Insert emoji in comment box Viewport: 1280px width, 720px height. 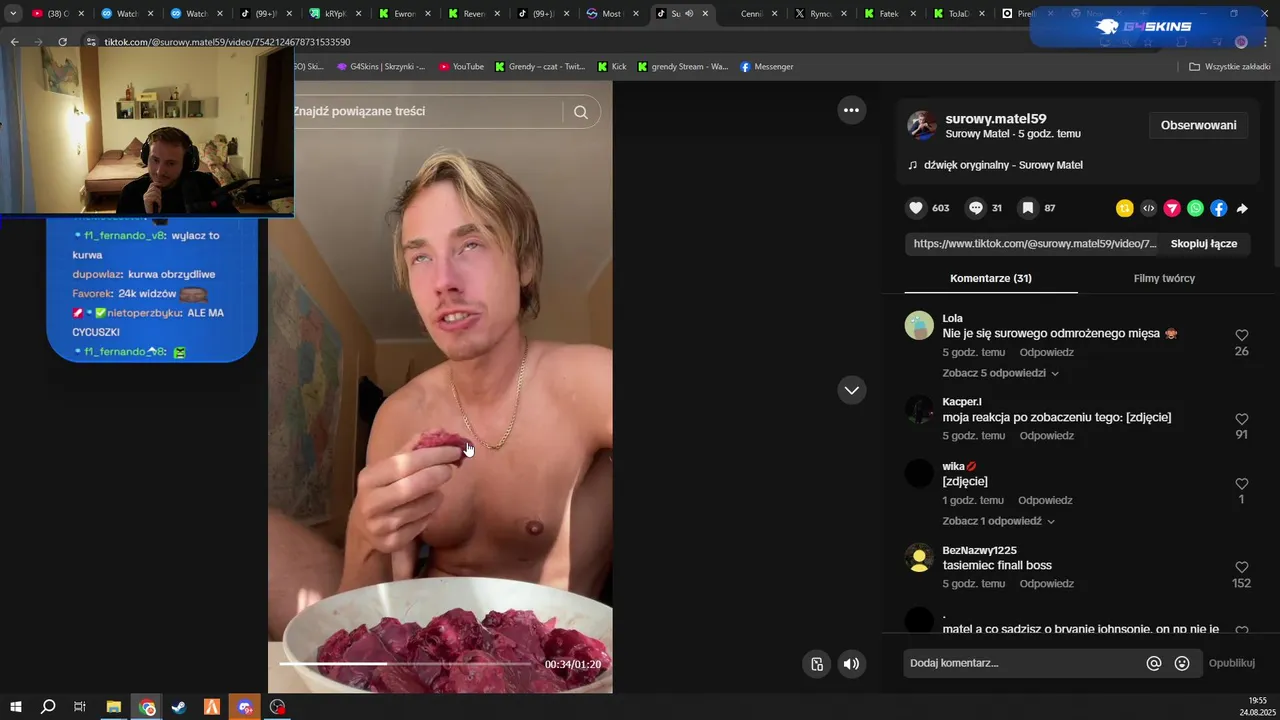1182,663
